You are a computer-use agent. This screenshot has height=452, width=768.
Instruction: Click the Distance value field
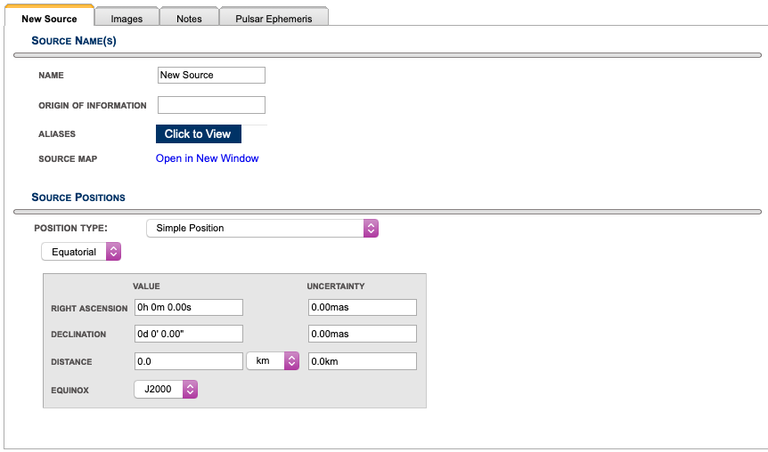188,361
